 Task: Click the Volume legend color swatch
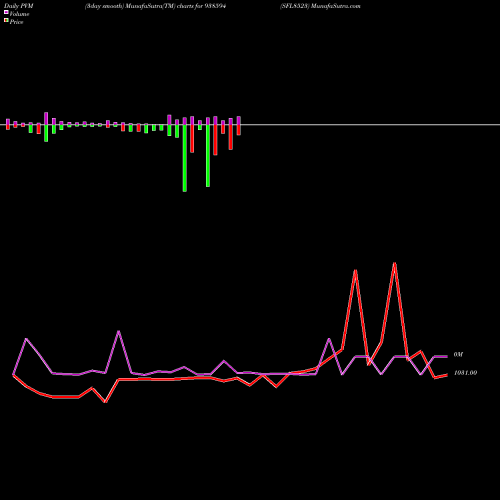click(x=6, y=12)
